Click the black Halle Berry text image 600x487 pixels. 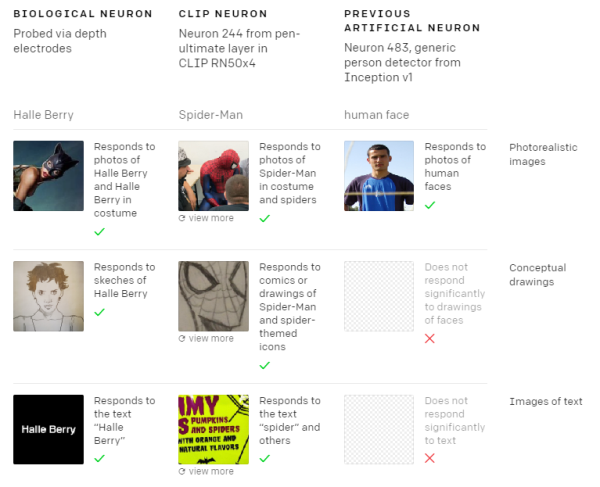tap(48, 429)
